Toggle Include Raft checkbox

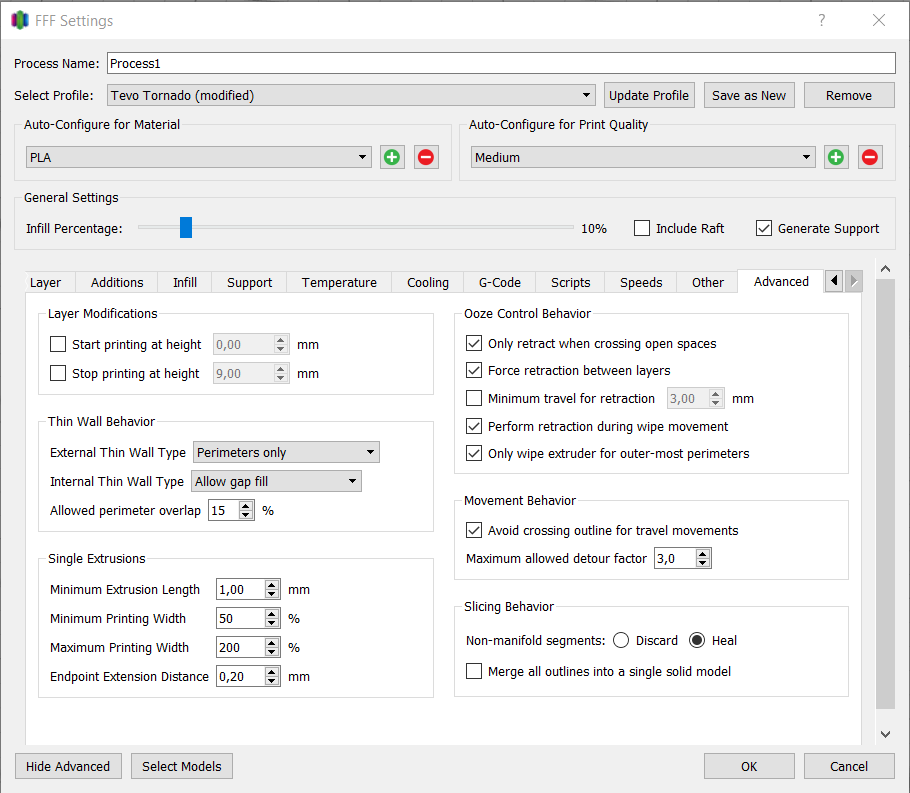(642, 228)
